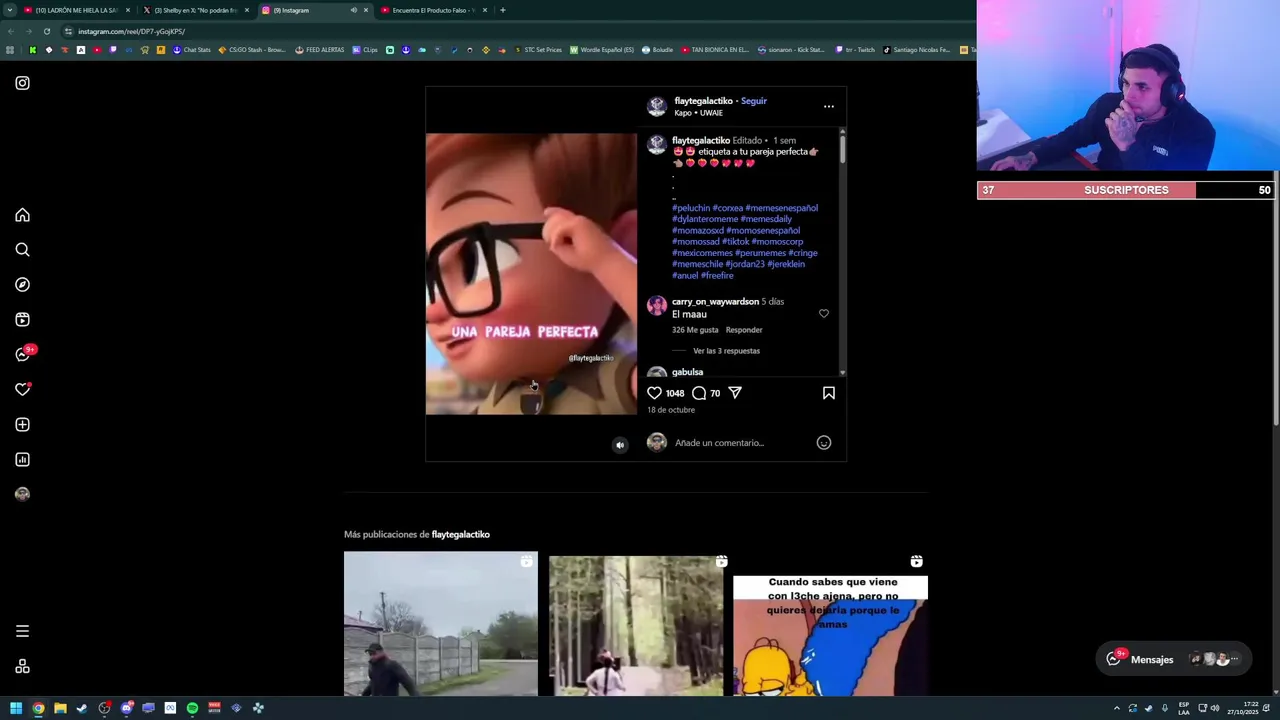
Task: Open the flaytegalactiko profile from the post header
Action: [703, 101]
